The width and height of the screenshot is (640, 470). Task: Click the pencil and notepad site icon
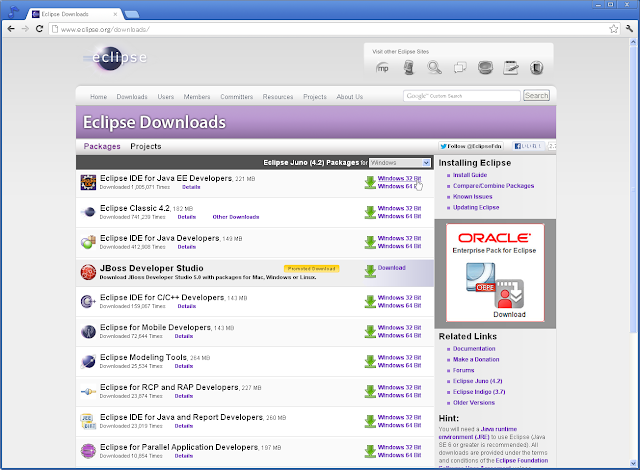click(x=511, y=67)
